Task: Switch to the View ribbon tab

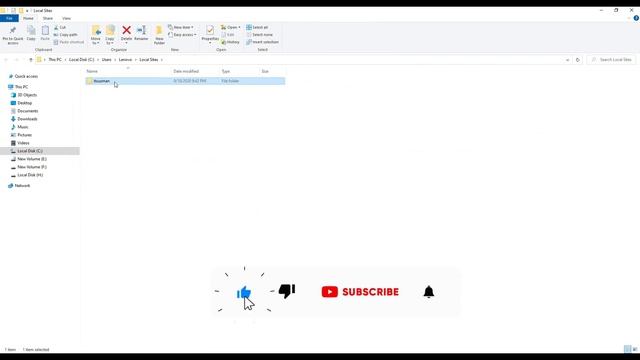Action: 66,18
